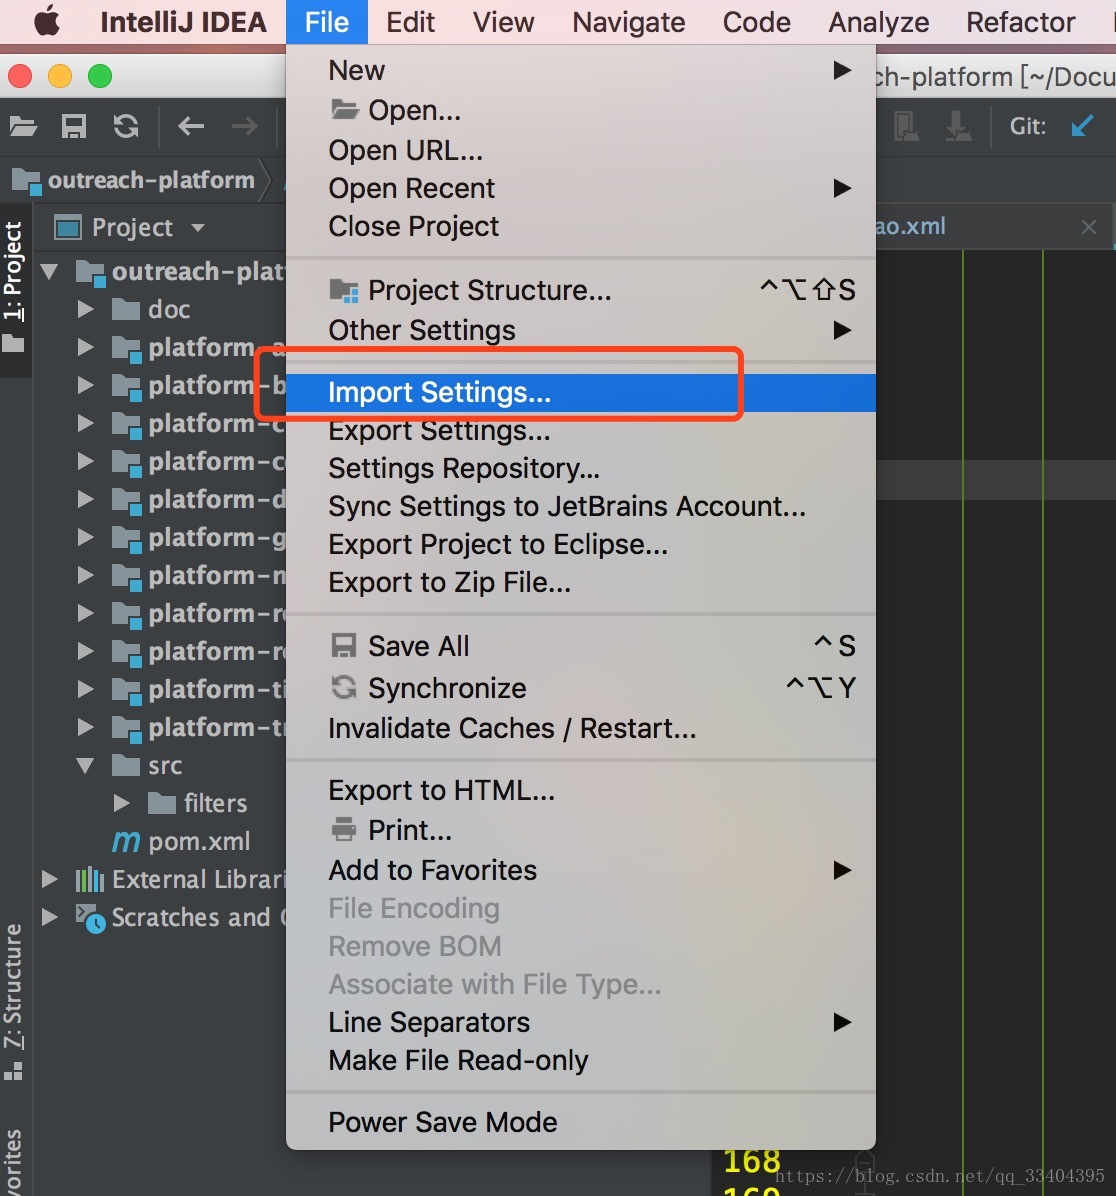Screen dimensions: 1116x1196
Task: Choose Export Settings... menu entry
Action: tap(581, 431)
